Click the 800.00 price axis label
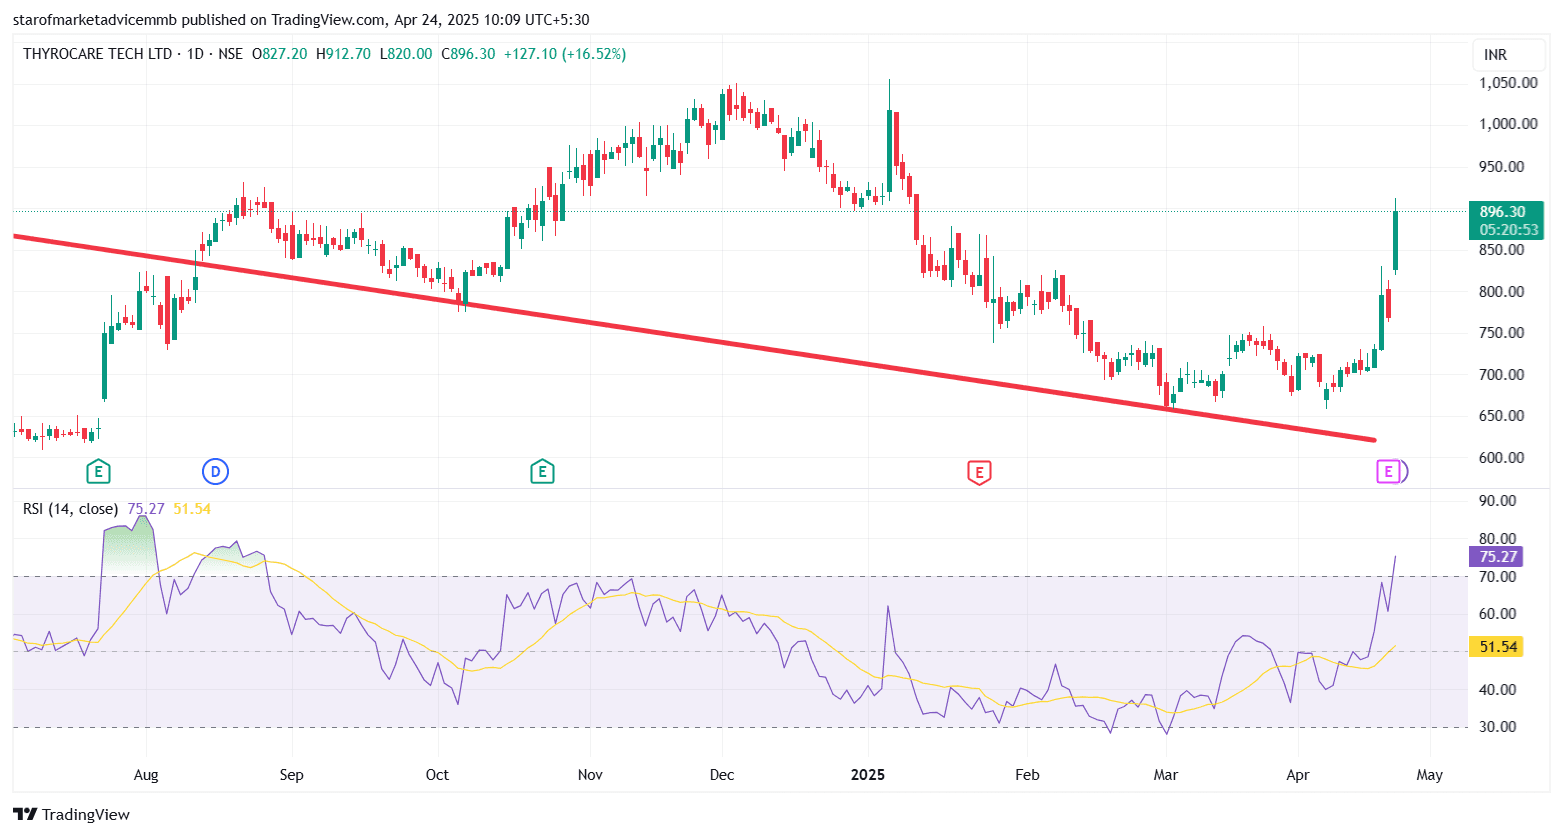 pyautogui.click(x=1502, y=292)
